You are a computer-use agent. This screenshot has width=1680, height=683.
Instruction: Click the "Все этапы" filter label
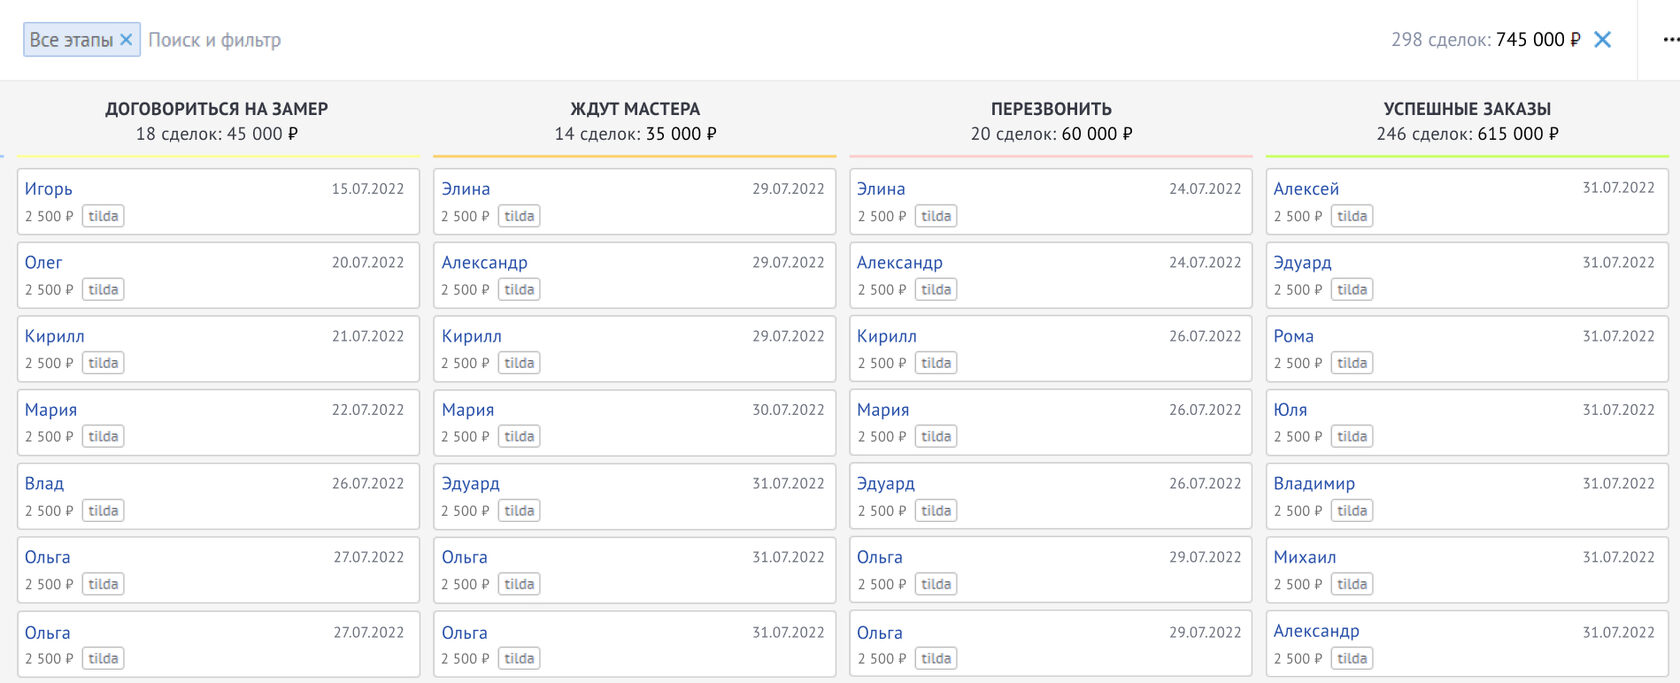(x=71, y=40)
